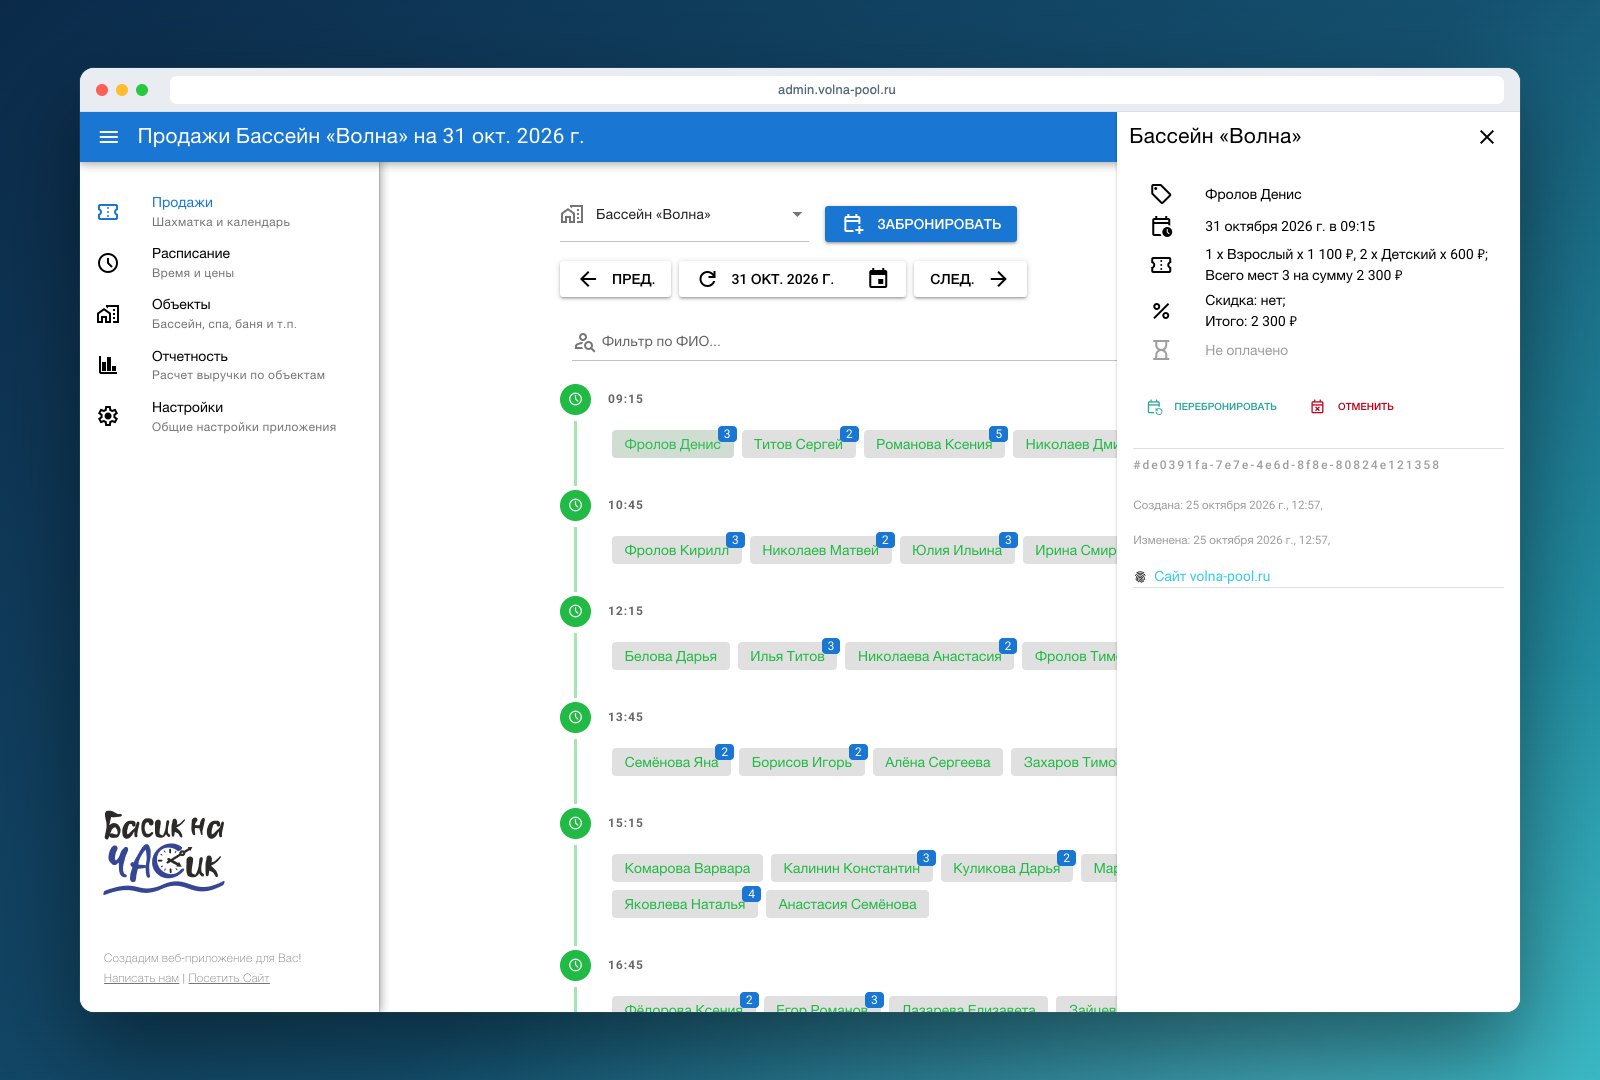Select booking chip Титов Сергей
This screenshot has width=1600, height=1080.
pyautogui.click(x=798, y=444)
